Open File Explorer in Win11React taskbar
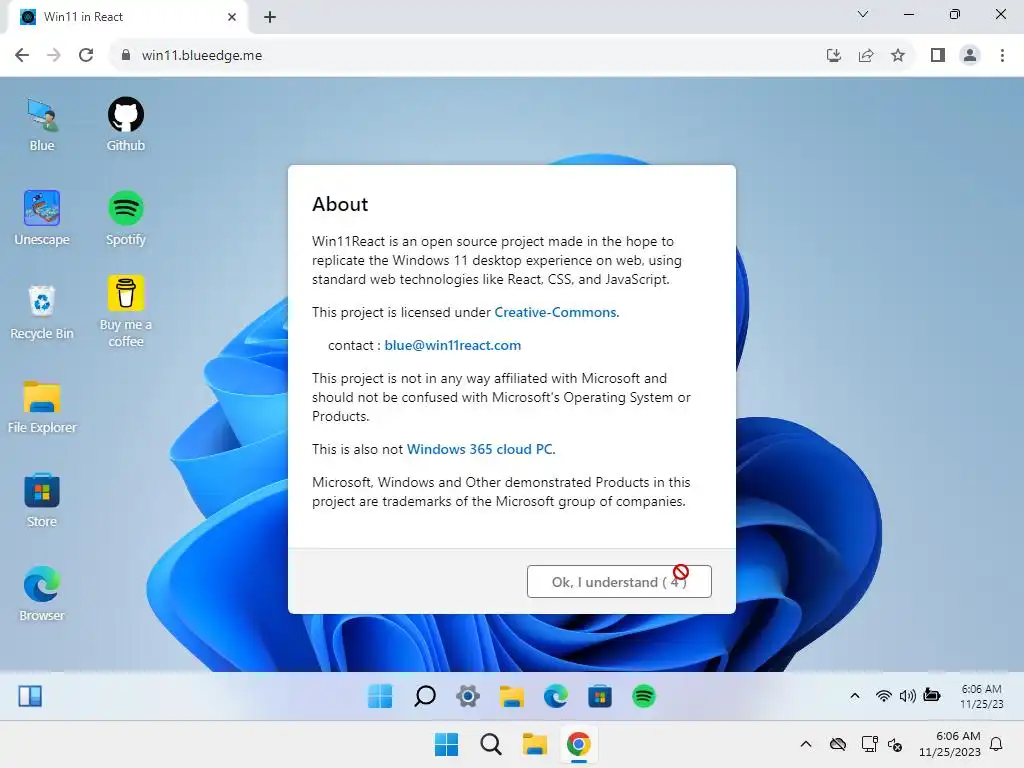 (512, 696)
